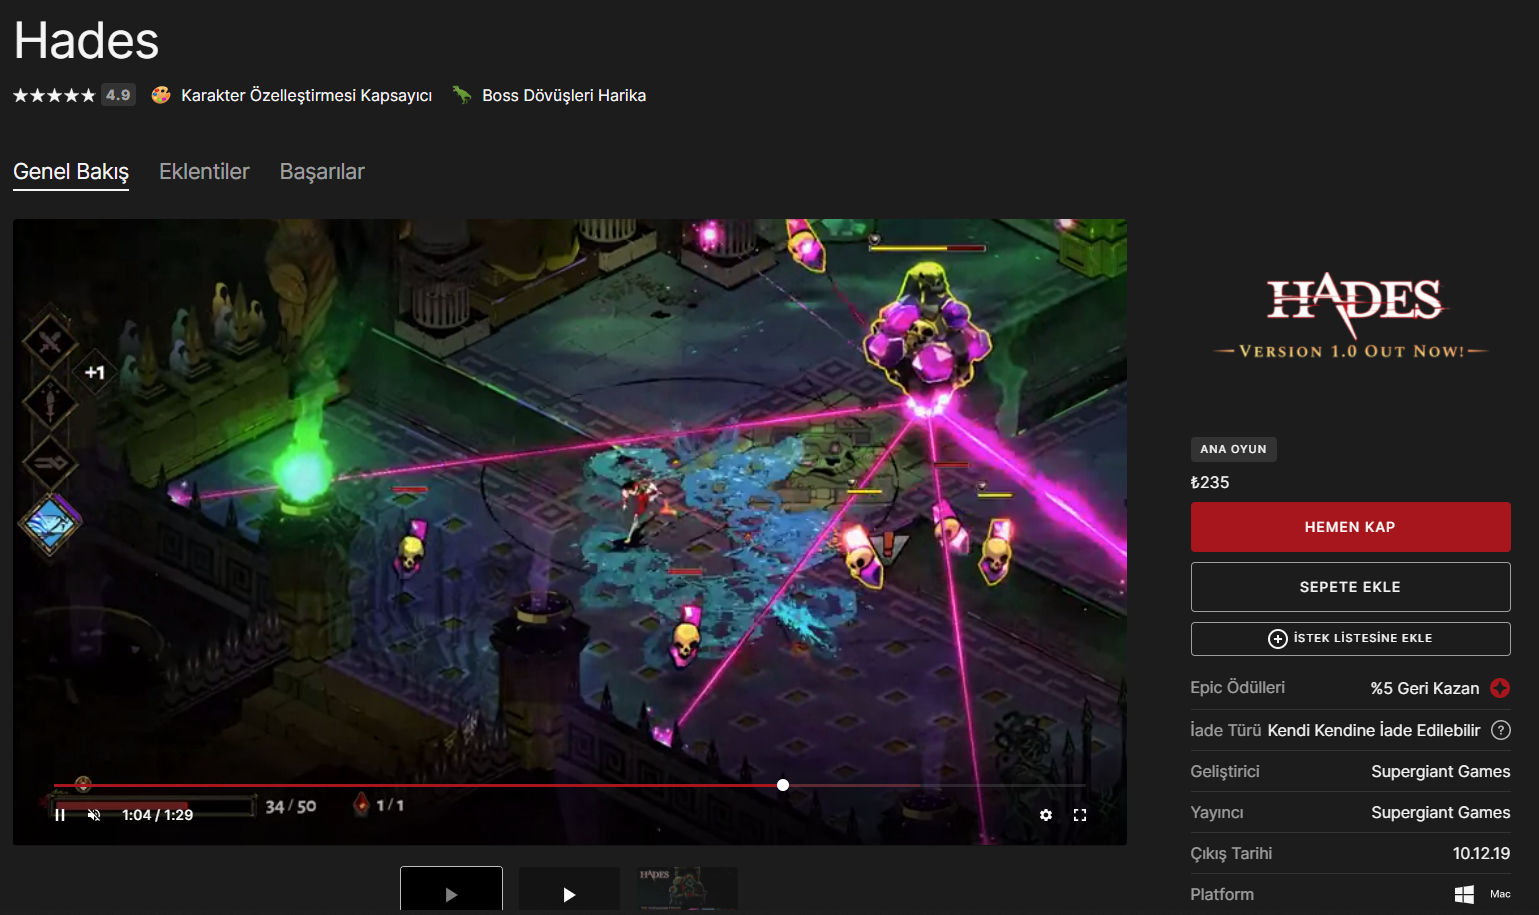Open refund type help question icon
The height and width of the screenshot is (915, 1539).
tap(1501, 730)
